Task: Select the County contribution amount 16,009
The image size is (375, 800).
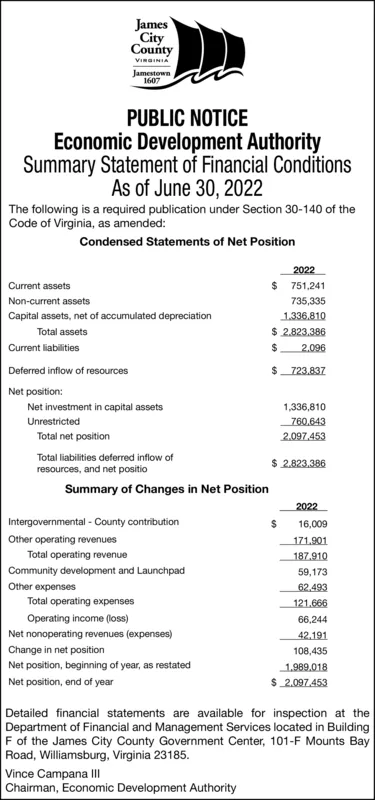Action: (312, 524)
